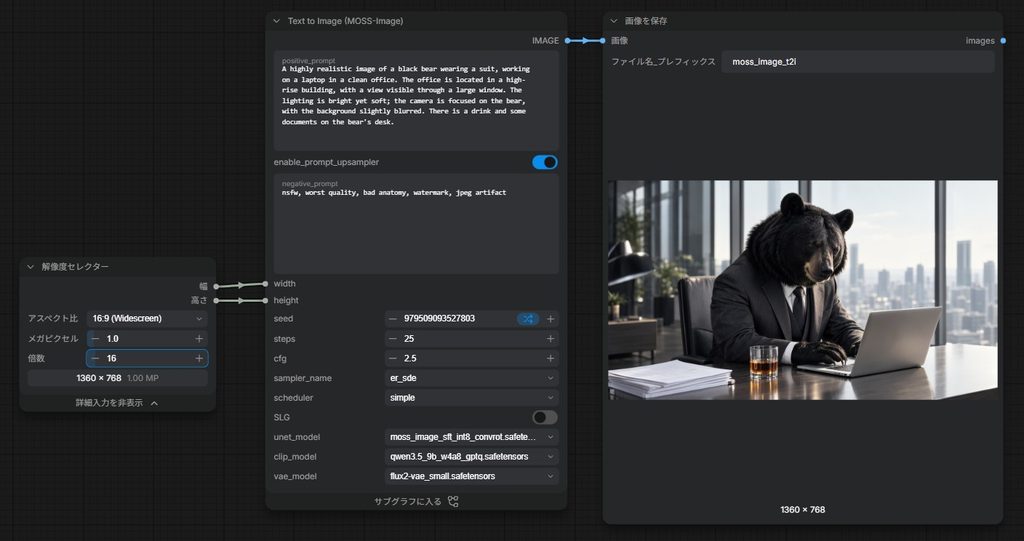Screen dimensions: 1024x541
Task: Open the scheduler simple dropdown
Action: pos(472,397)
